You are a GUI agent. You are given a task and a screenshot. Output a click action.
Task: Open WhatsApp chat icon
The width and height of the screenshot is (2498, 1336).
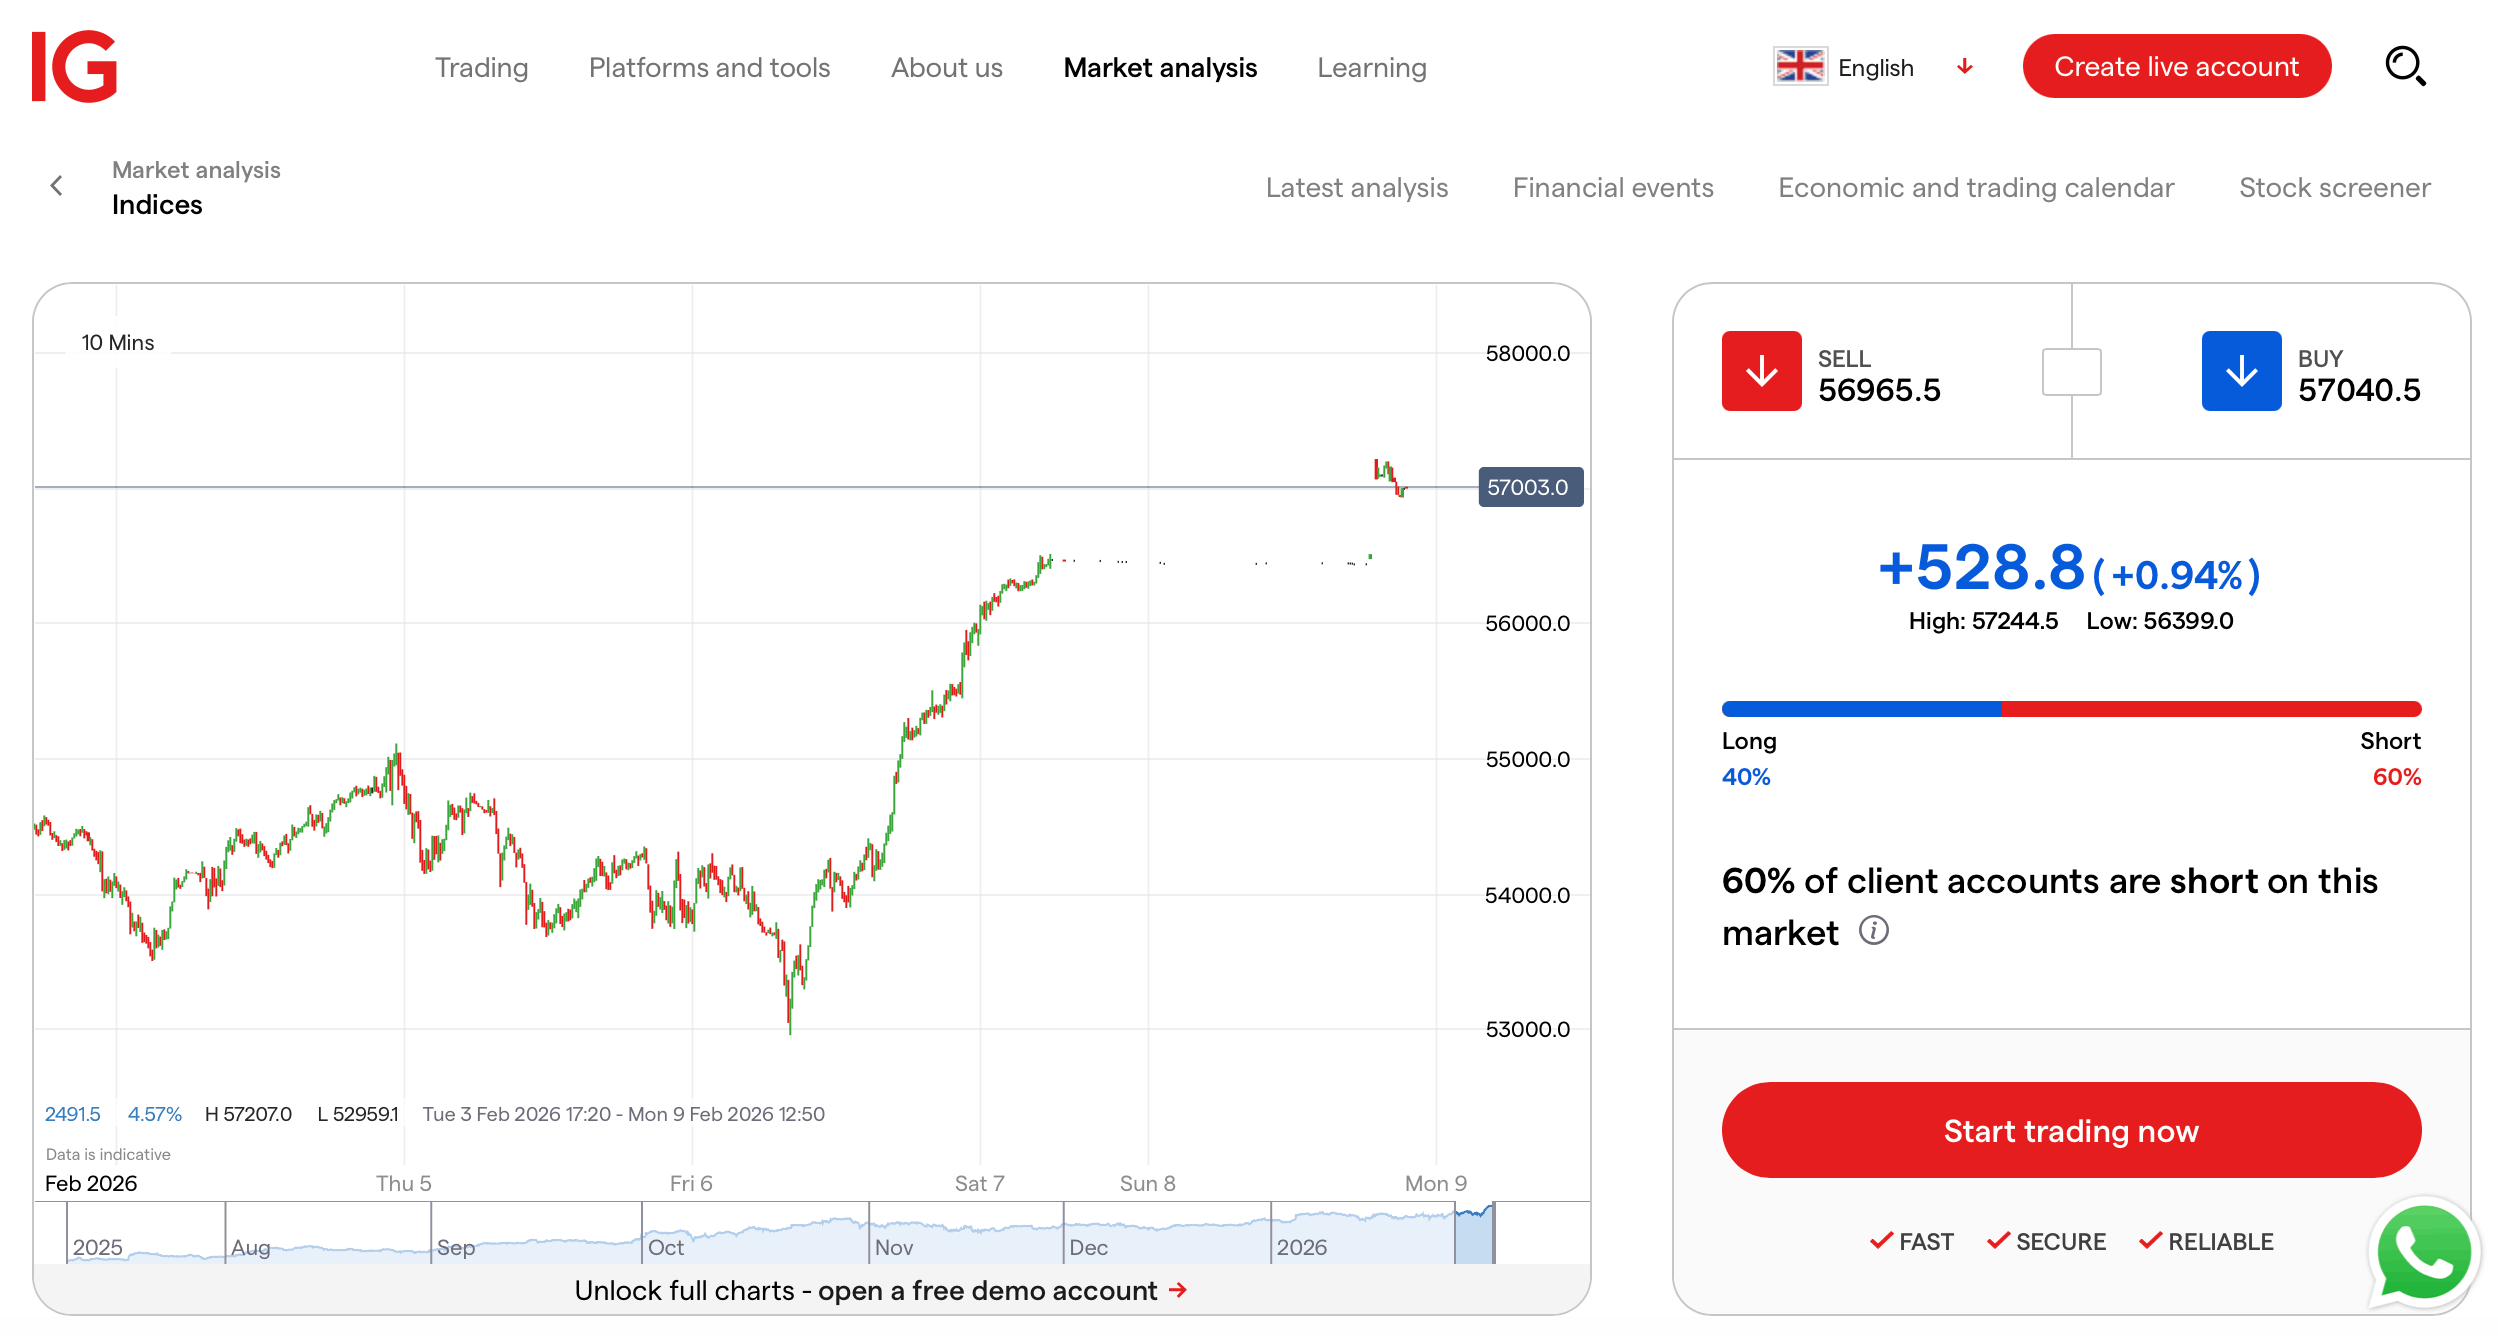coord(2423,1253)
